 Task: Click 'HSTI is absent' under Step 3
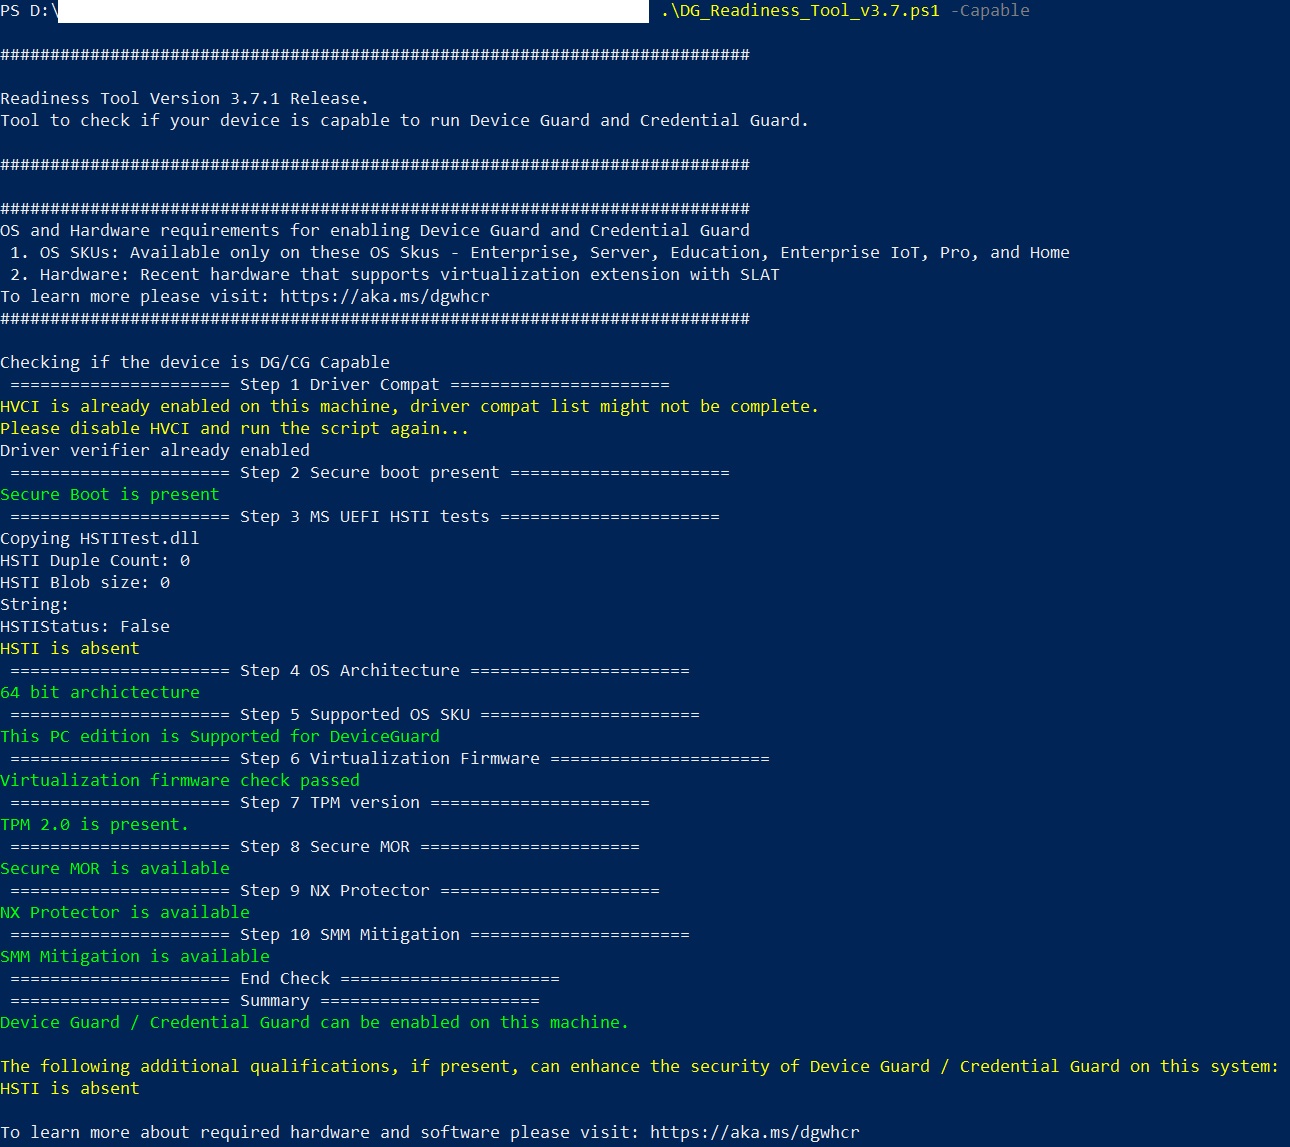[70, 648]
